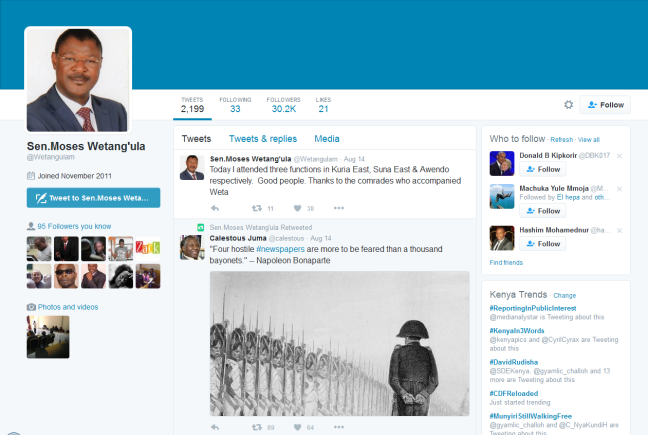Follow Sen.Moses Wetang'ula

(x=605, y=105)
